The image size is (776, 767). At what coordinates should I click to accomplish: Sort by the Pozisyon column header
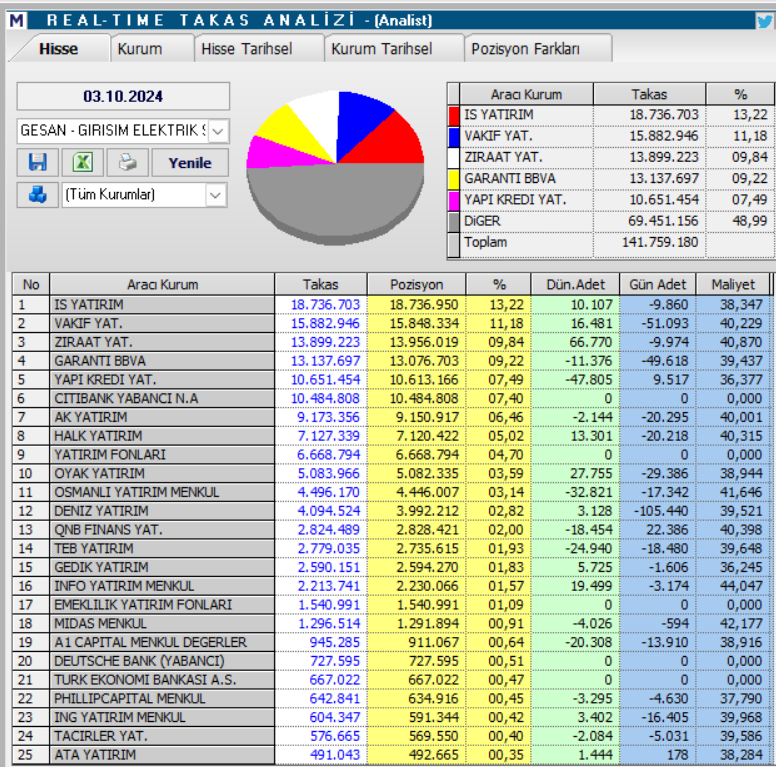416,285
